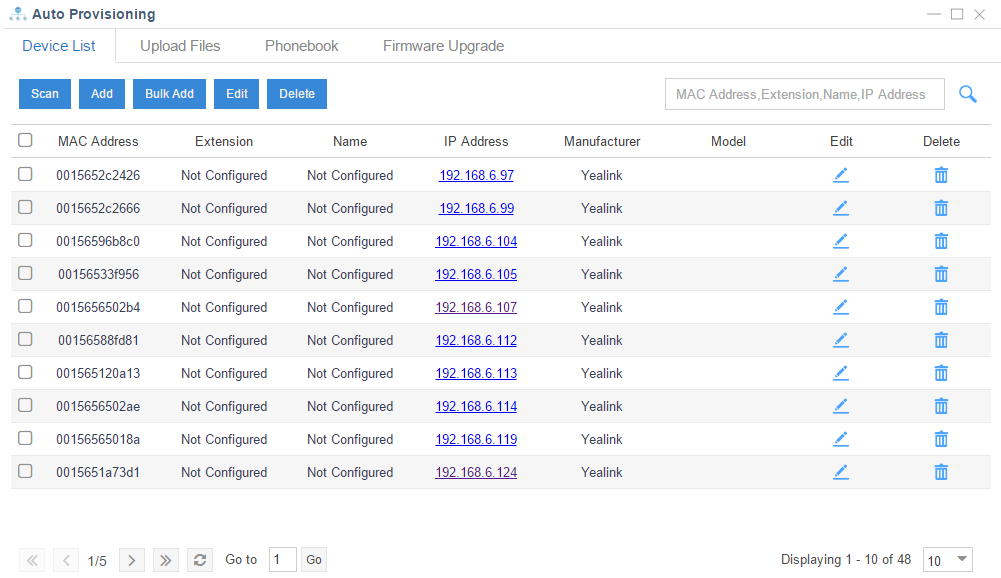This screenshot has width=1001, height=578.
Task: Select the checkbox for device 0015652c2426
Action: (25, 174)
